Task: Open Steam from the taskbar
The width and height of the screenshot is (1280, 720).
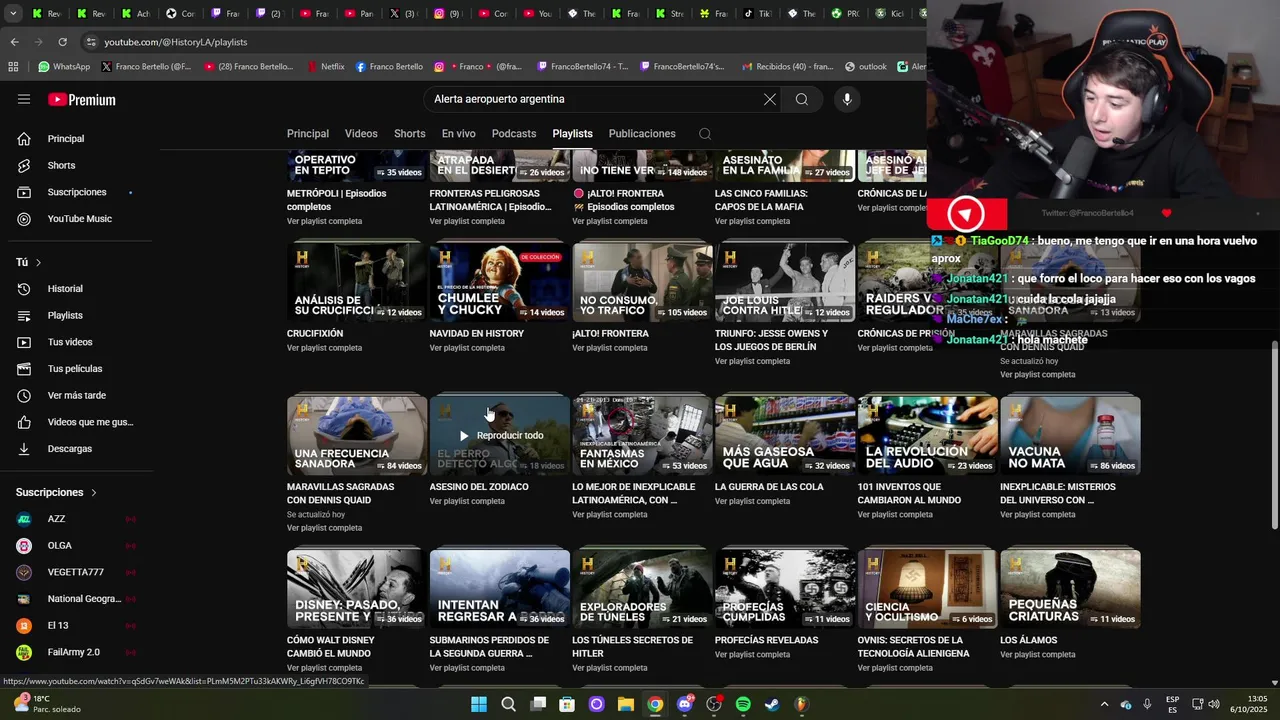Action: pos(772,704)
